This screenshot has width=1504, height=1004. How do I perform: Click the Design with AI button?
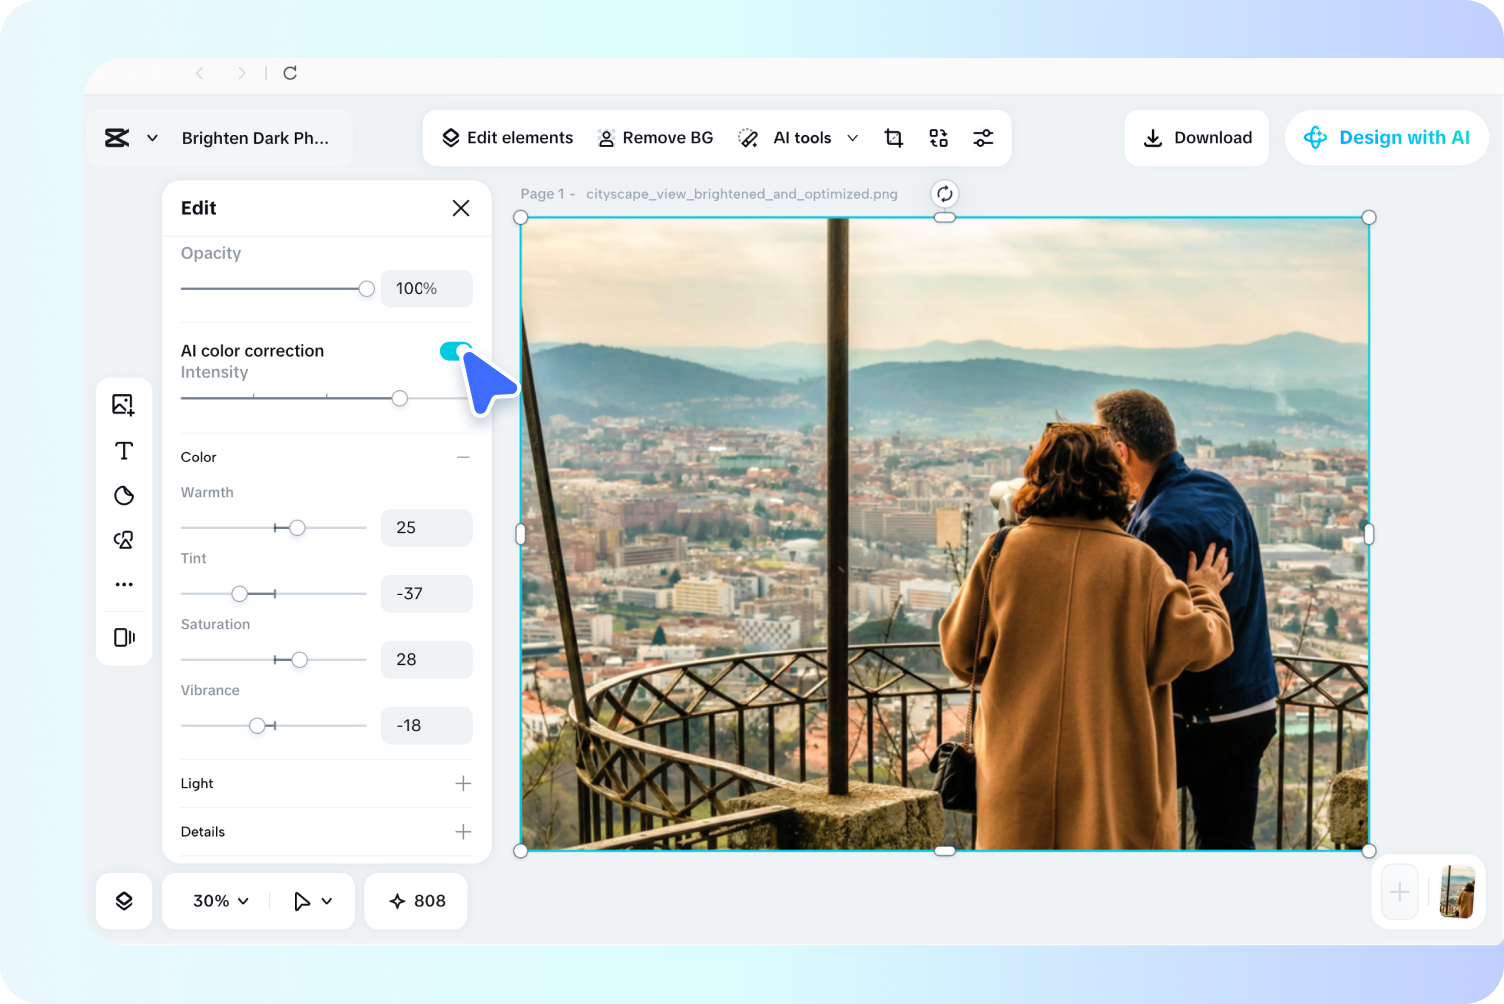click(x=1386, y=137)
